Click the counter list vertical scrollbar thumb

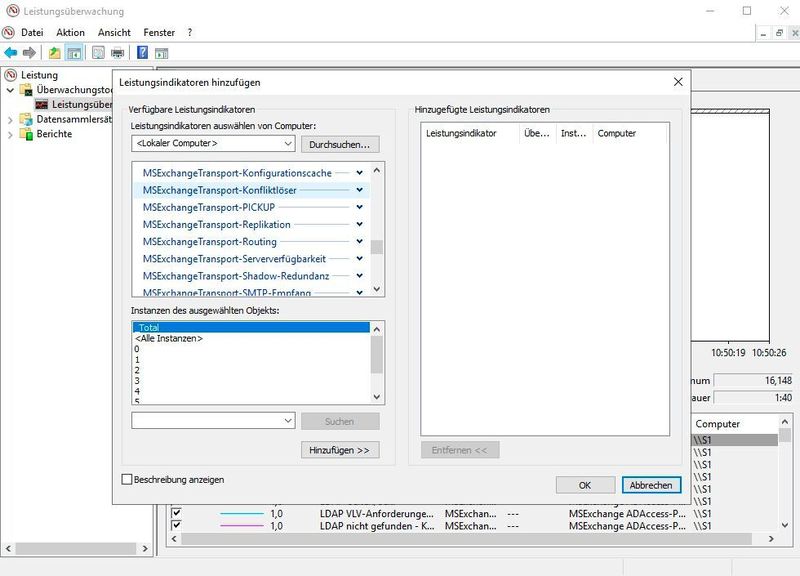[x=377, y=247]
